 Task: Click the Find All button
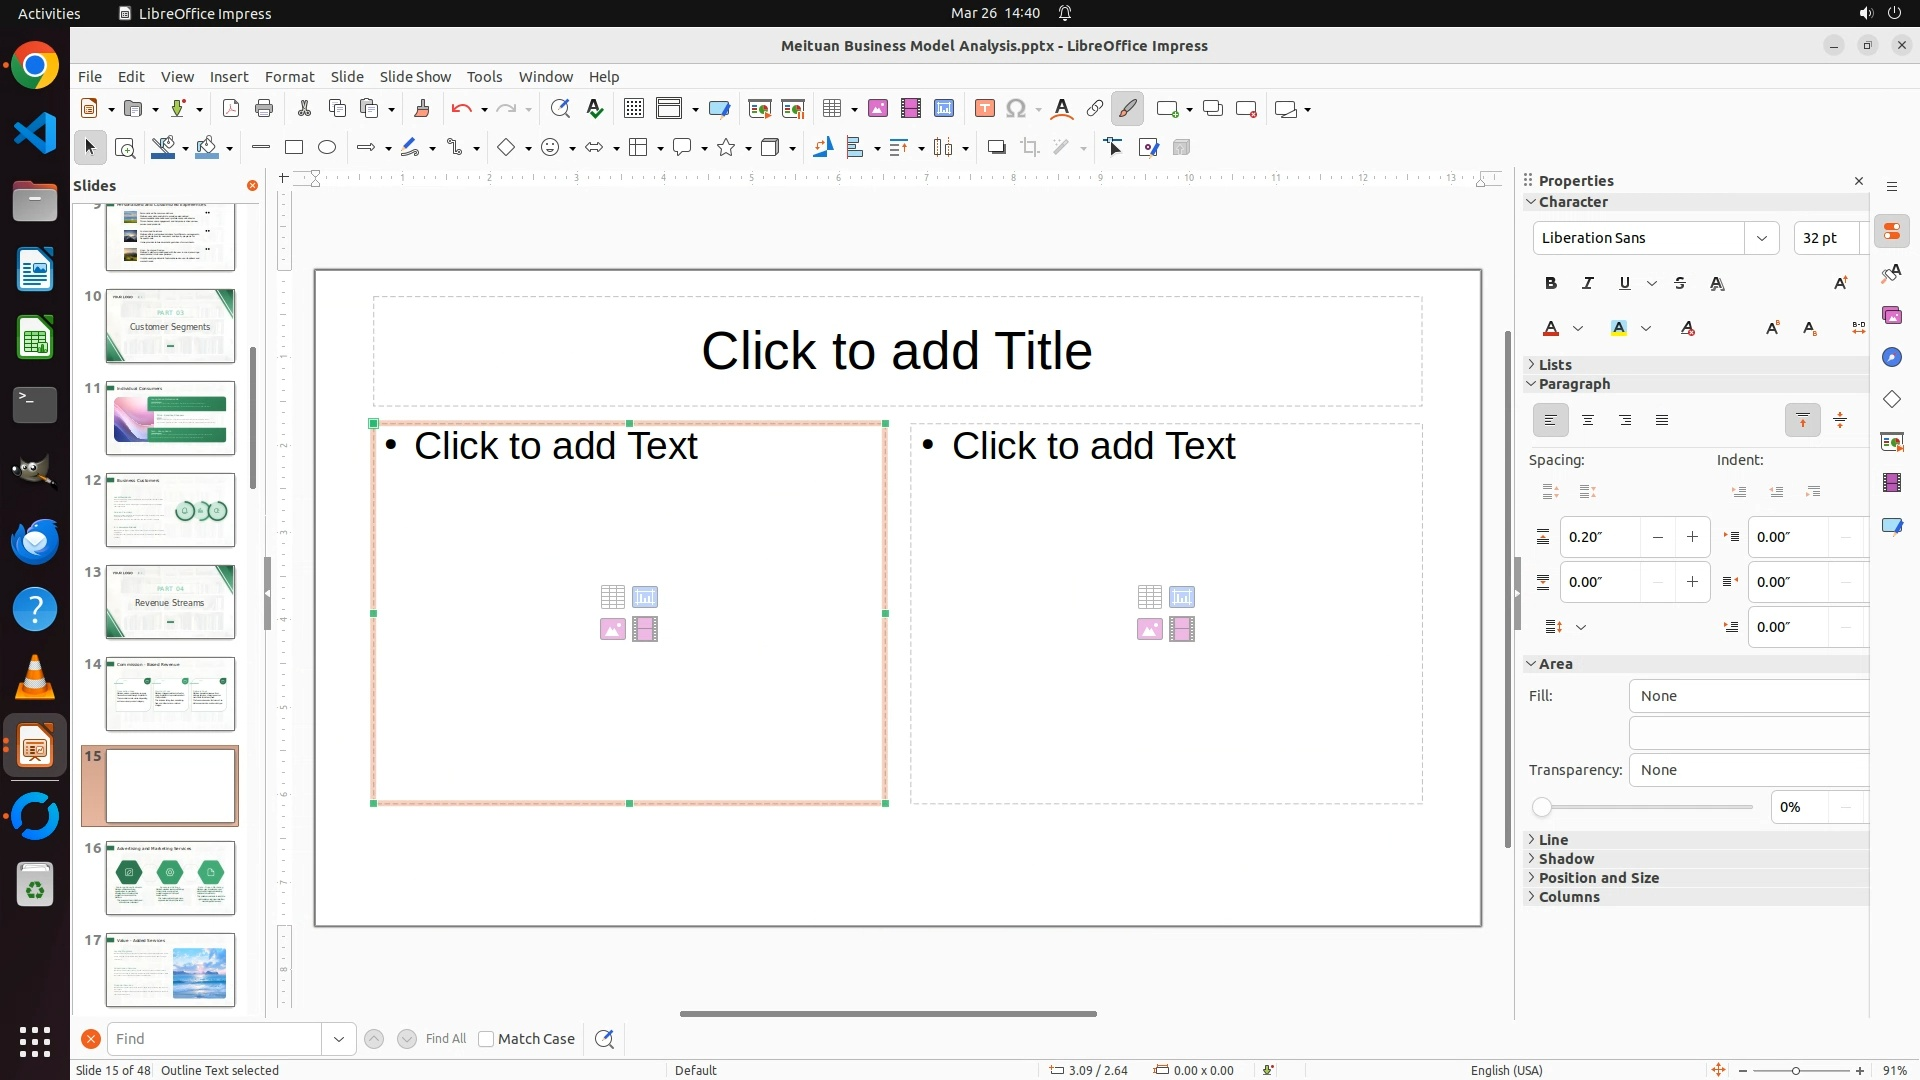(445, 1039)
